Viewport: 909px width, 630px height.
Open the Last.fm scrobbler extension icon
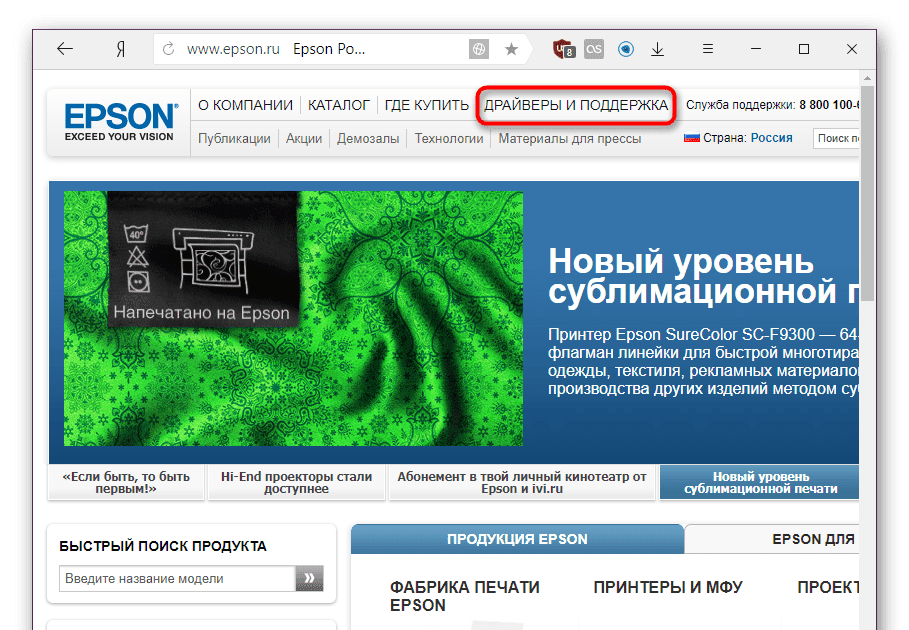(x=594, y=49)
